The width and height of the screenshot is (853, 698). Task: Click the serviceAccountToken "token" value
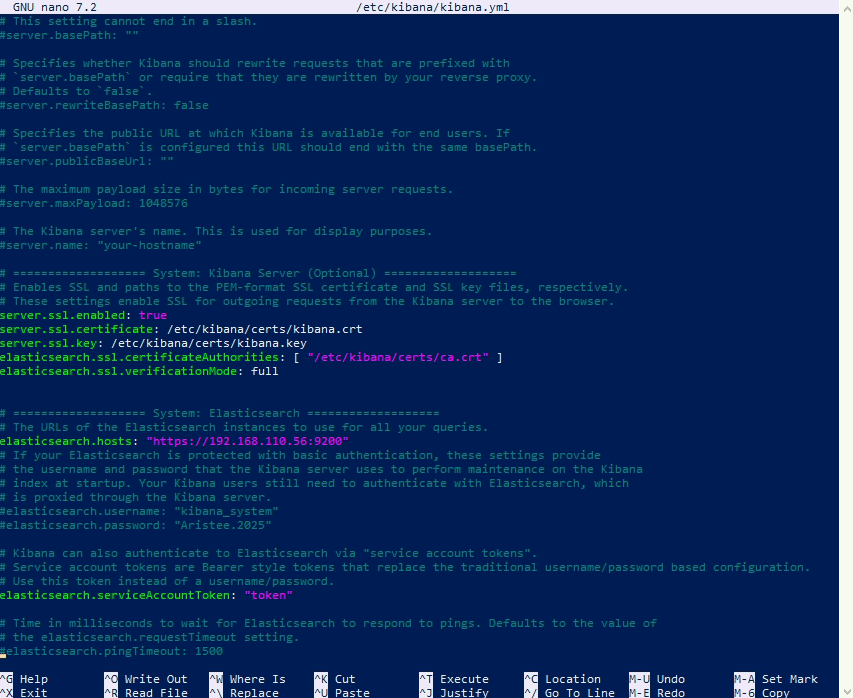pos(268,595)
